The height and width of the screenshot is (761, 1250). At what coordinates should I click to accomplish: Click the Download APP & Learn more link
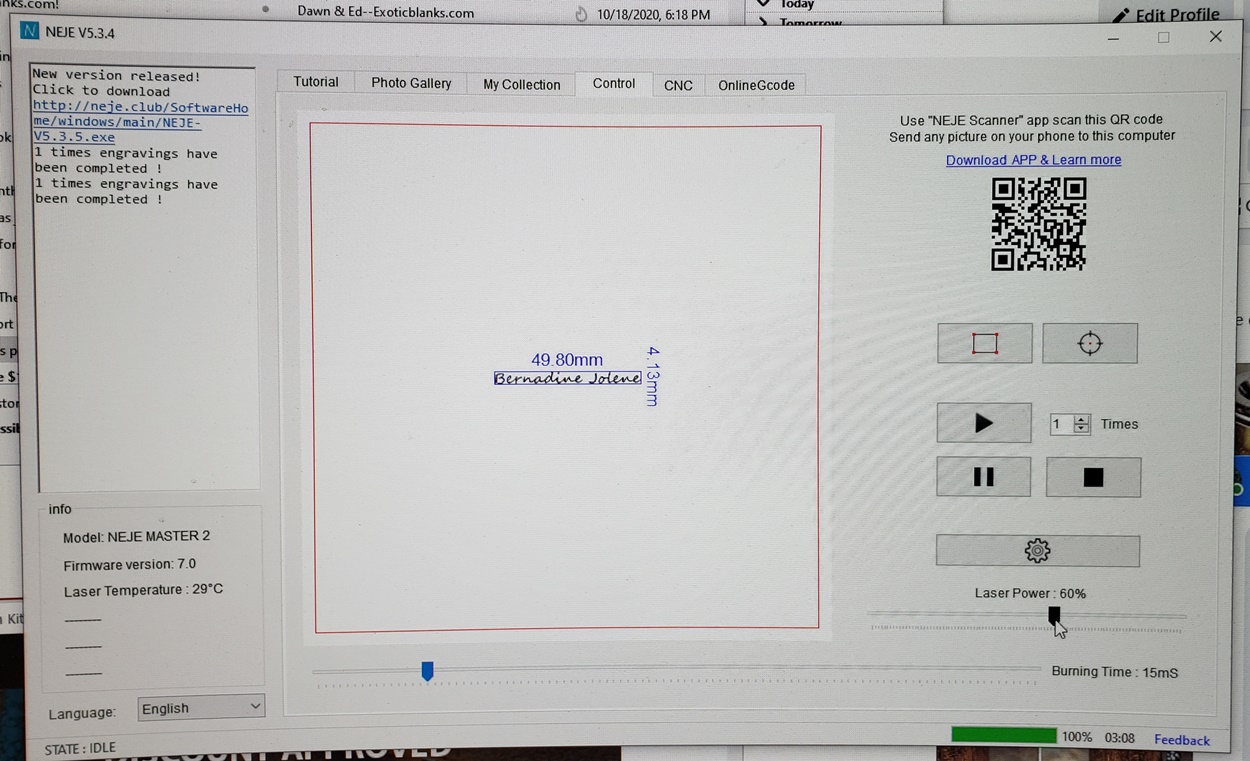(1033, 160)
